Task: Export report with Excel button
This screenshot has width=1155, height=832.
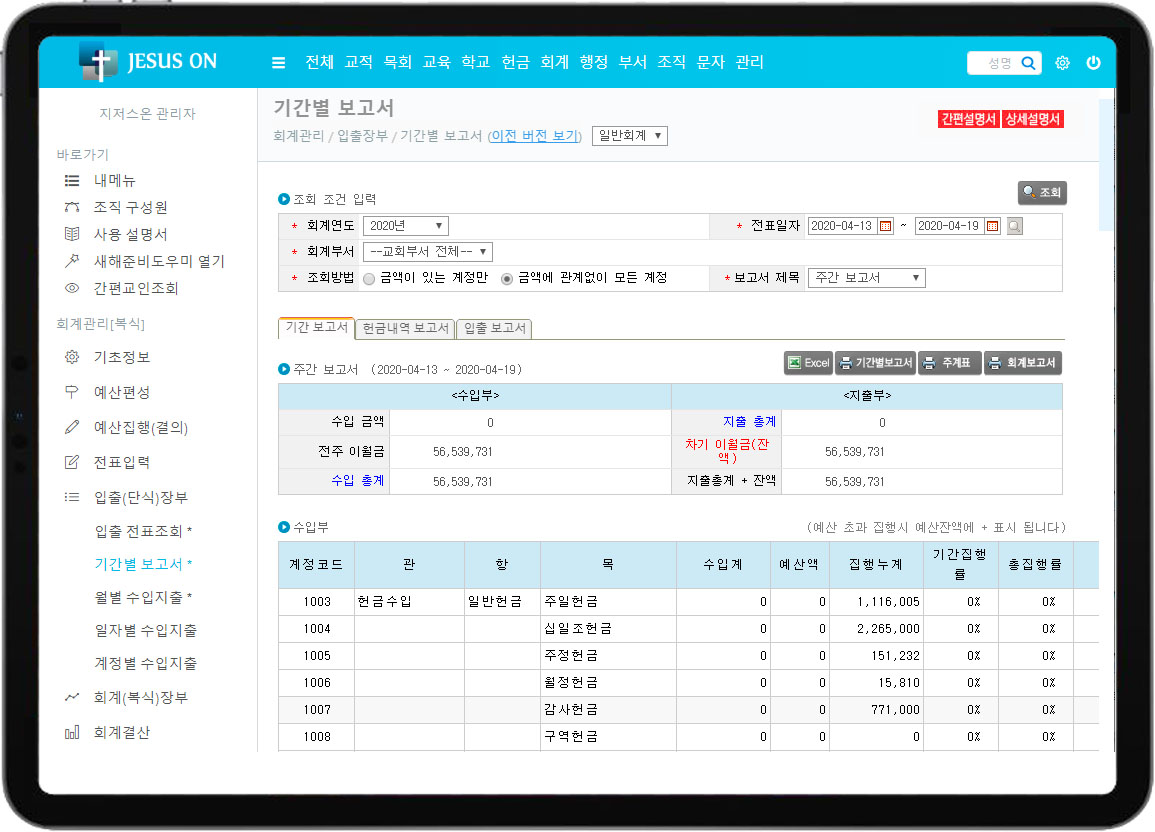Action: click(808, 363)
